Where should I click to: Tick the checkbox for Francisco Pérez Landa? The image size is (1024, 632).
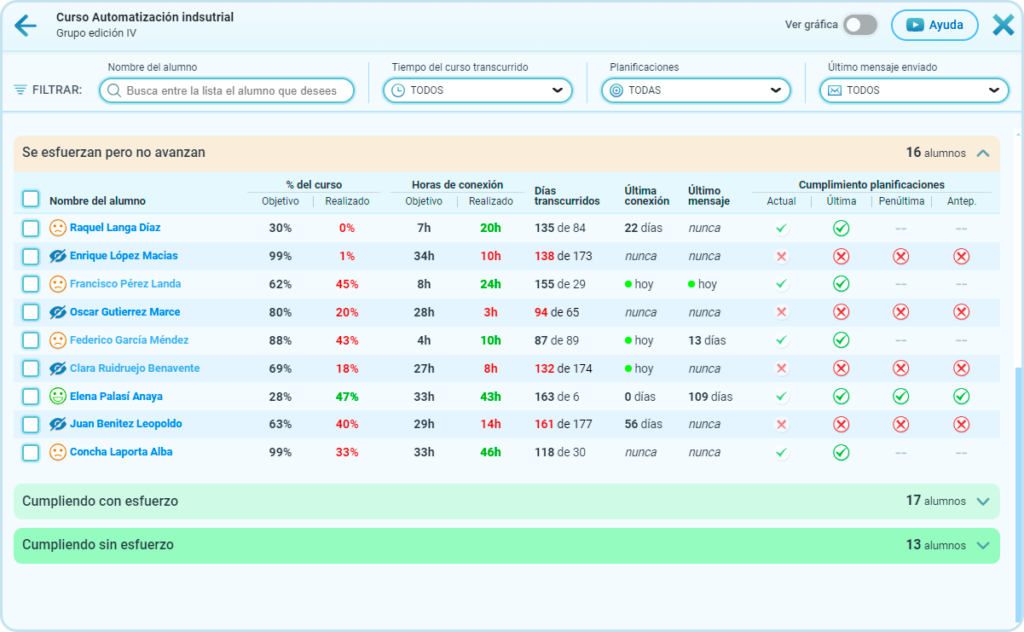pyautogui.click(x=31, y=284)
